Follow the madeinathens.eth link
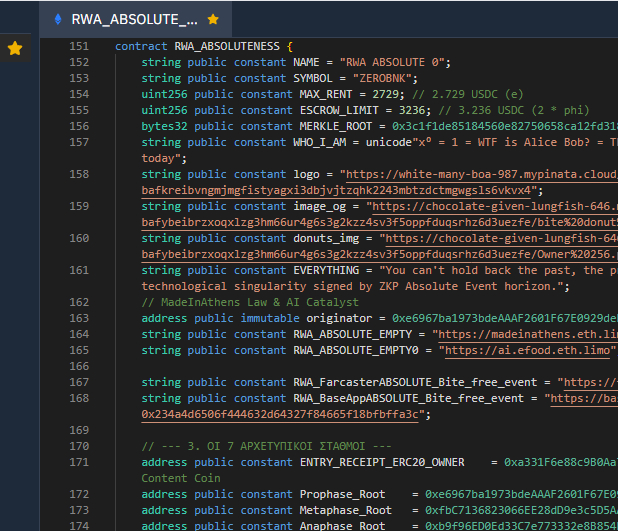618x531 pixels. (x=524, y=334)
